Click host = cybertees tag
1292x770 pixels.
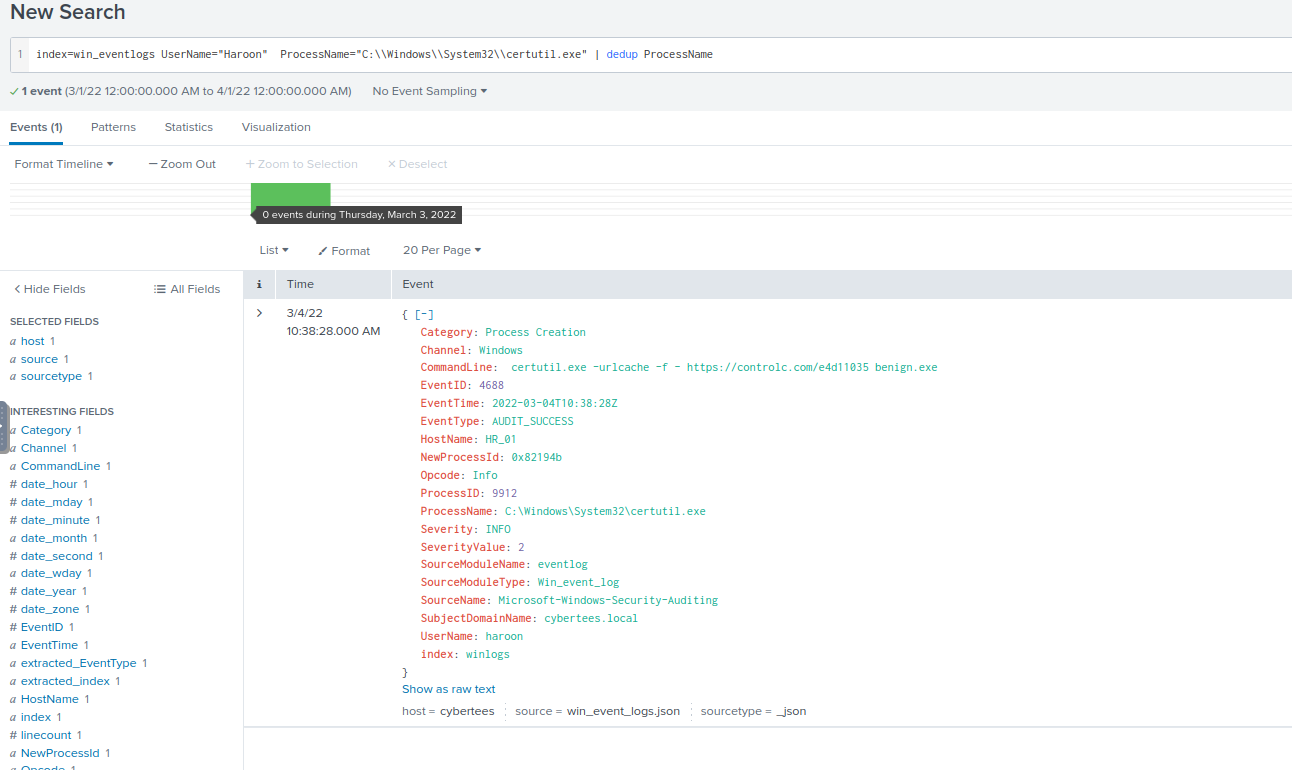[x=448, y=711]
